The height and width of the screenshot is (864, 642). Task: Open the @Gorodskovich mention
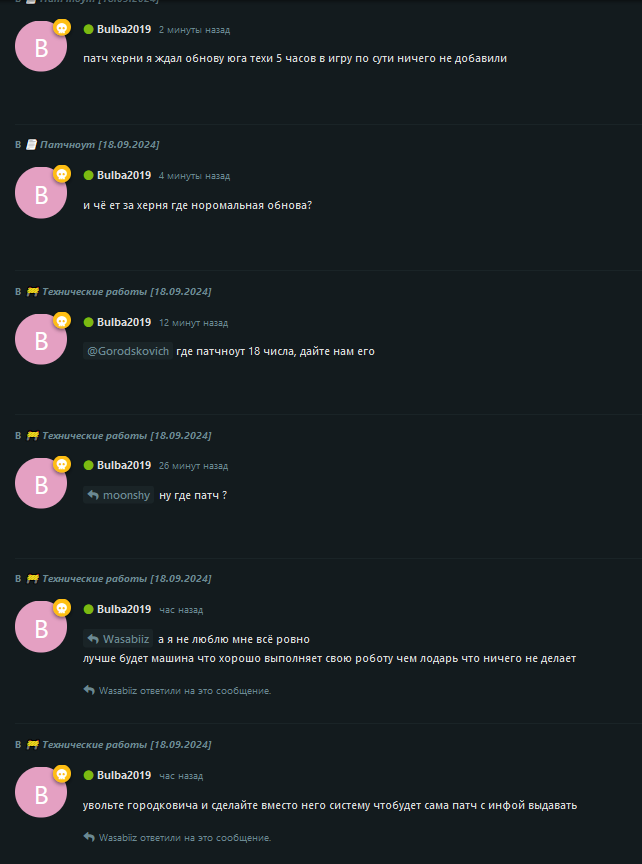128,351
